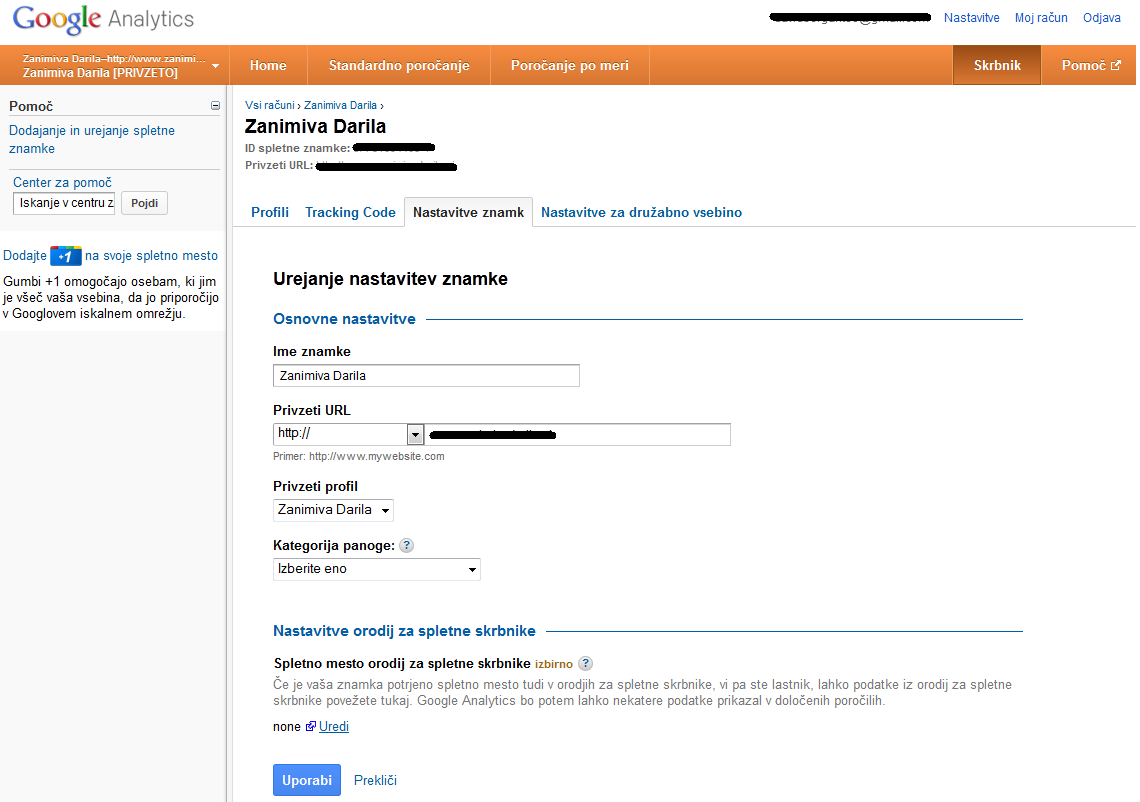Expand the Privzeti profil dropdown
The width and height of the screenshot is (1140, 802).
tap(333, 510)
